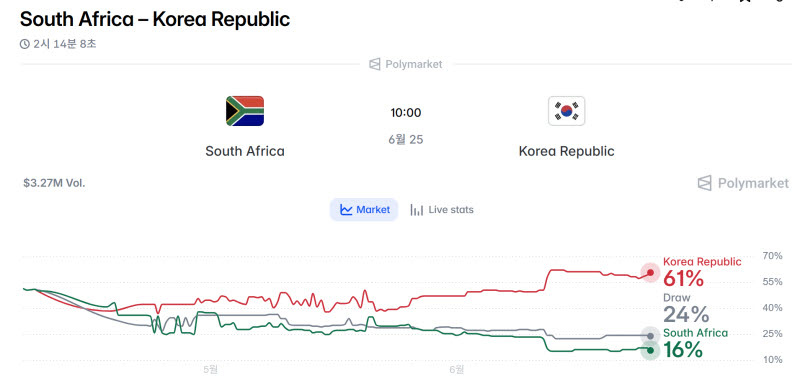The image size is (800, 381).
Task: Click the Draw 24% chart label
Action: [686, 309]
